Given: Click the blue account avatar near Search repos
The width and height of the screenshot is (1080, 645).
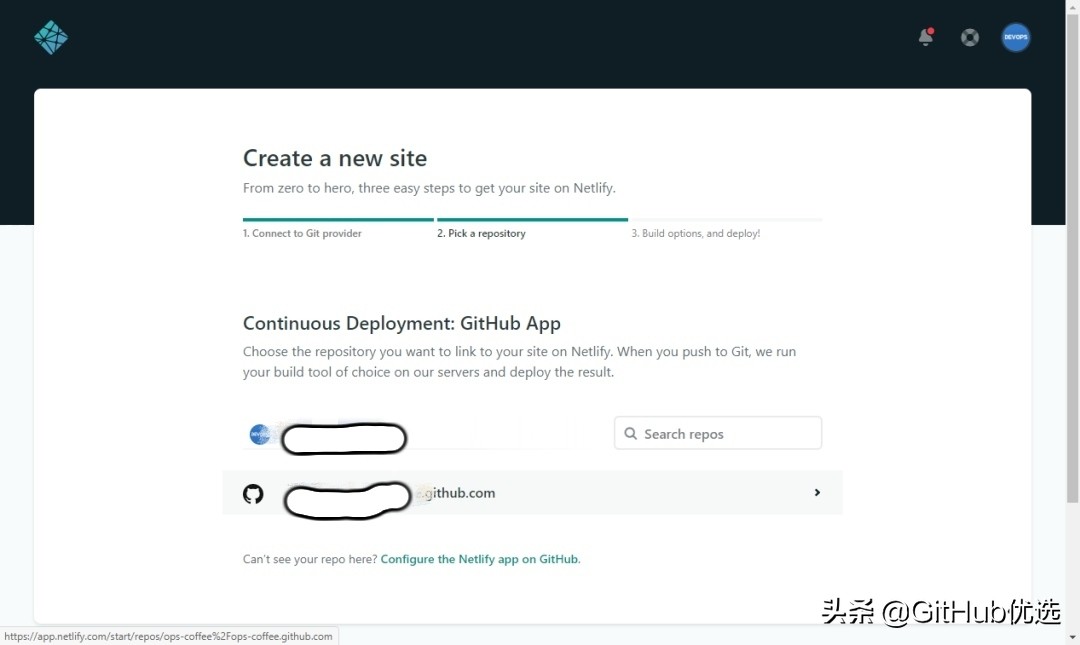Looking at the screenshot, I should (259, 433).
